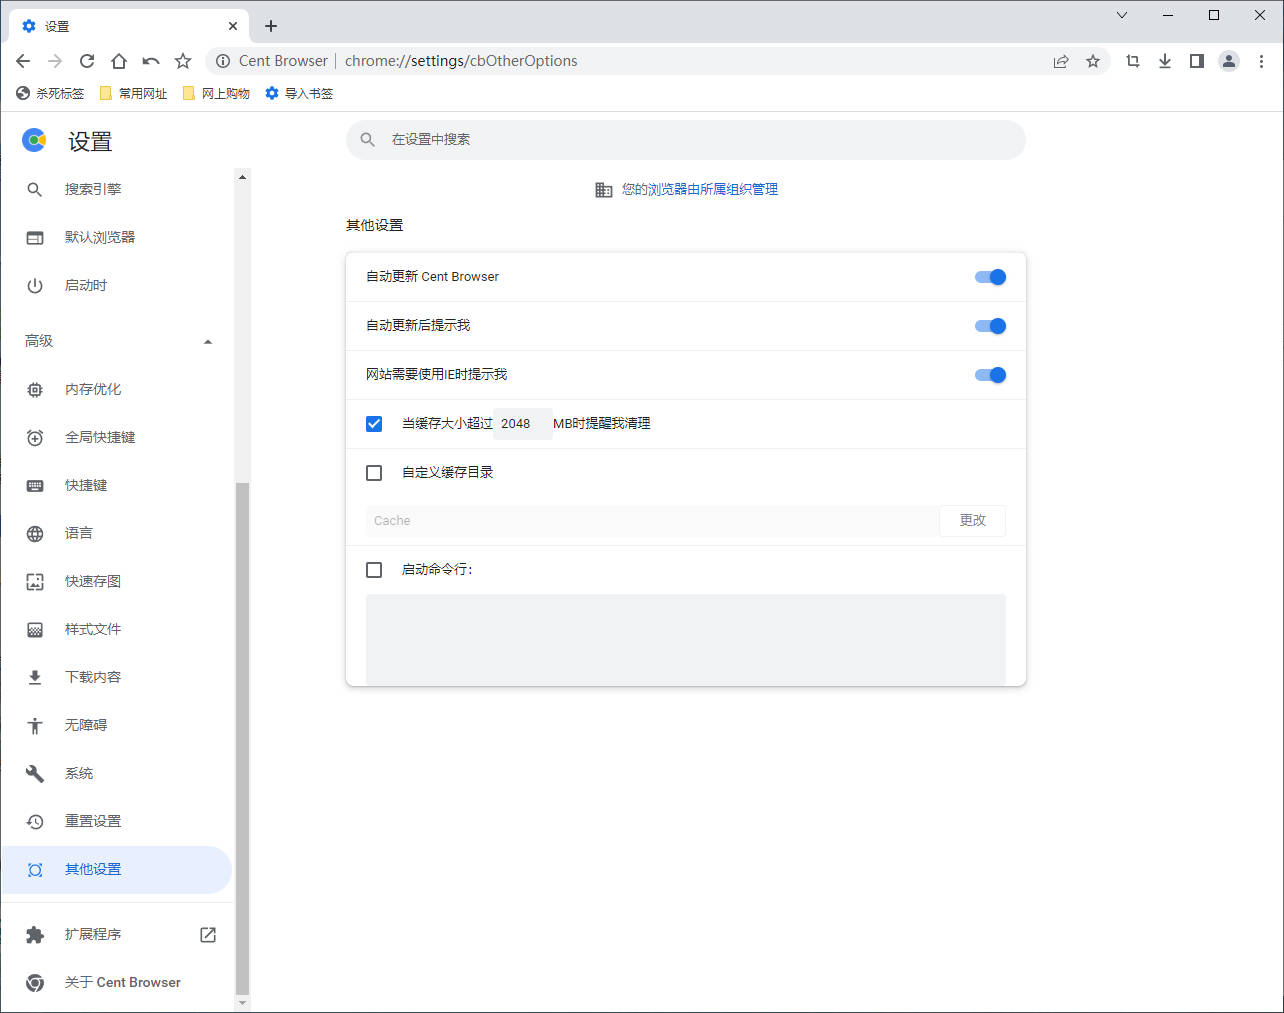Click the crop screenshot icon in toolbar
1284x1013 pixels.
[x=1133, y=61]
